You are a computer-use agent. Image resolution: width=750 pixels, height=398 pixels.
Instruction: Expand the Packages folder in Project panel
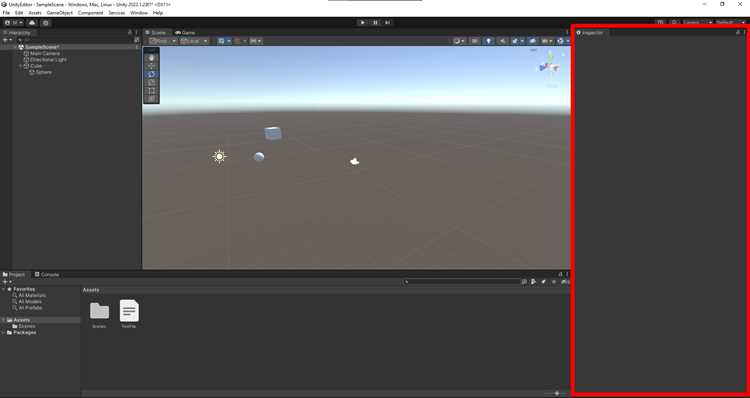(4, 332)
